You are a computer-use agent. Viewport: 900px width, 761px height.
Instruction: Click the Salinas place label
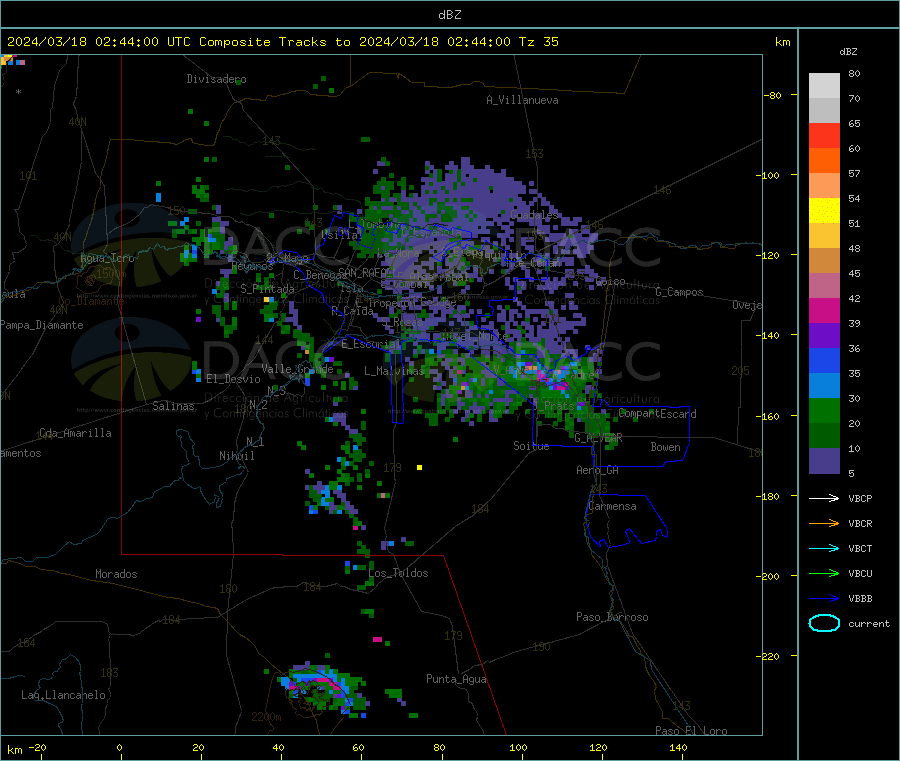coord(173,406)
